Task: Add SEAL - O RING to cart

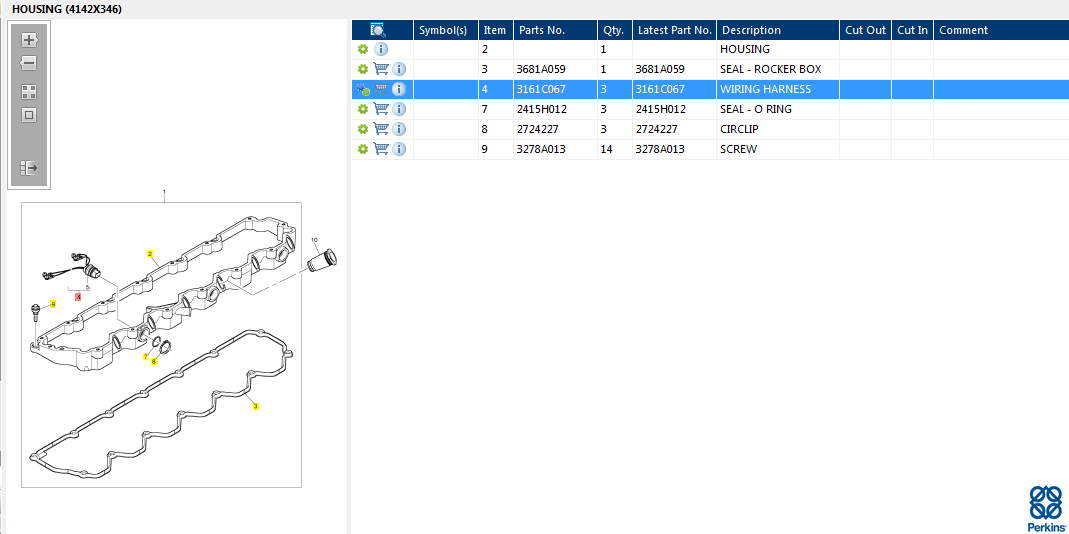Action: (x=381, y=108)
